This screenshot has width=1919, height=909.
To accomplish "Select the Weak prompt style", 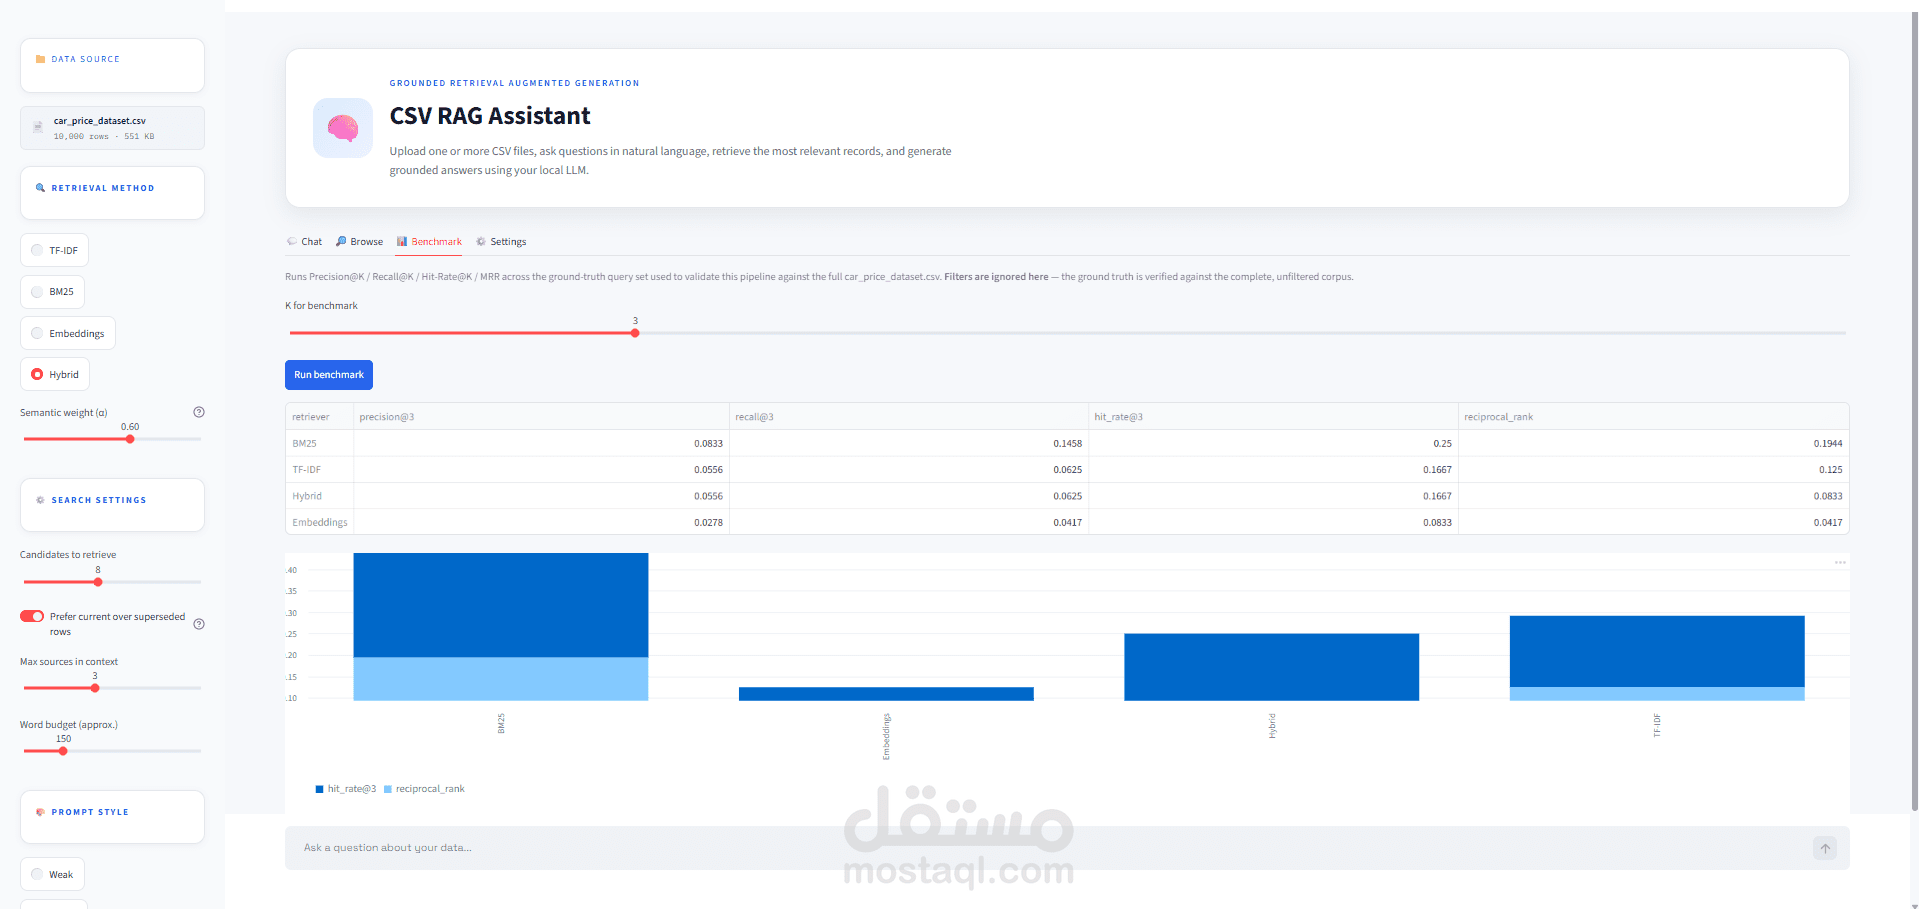I will [x=52, y=874].
